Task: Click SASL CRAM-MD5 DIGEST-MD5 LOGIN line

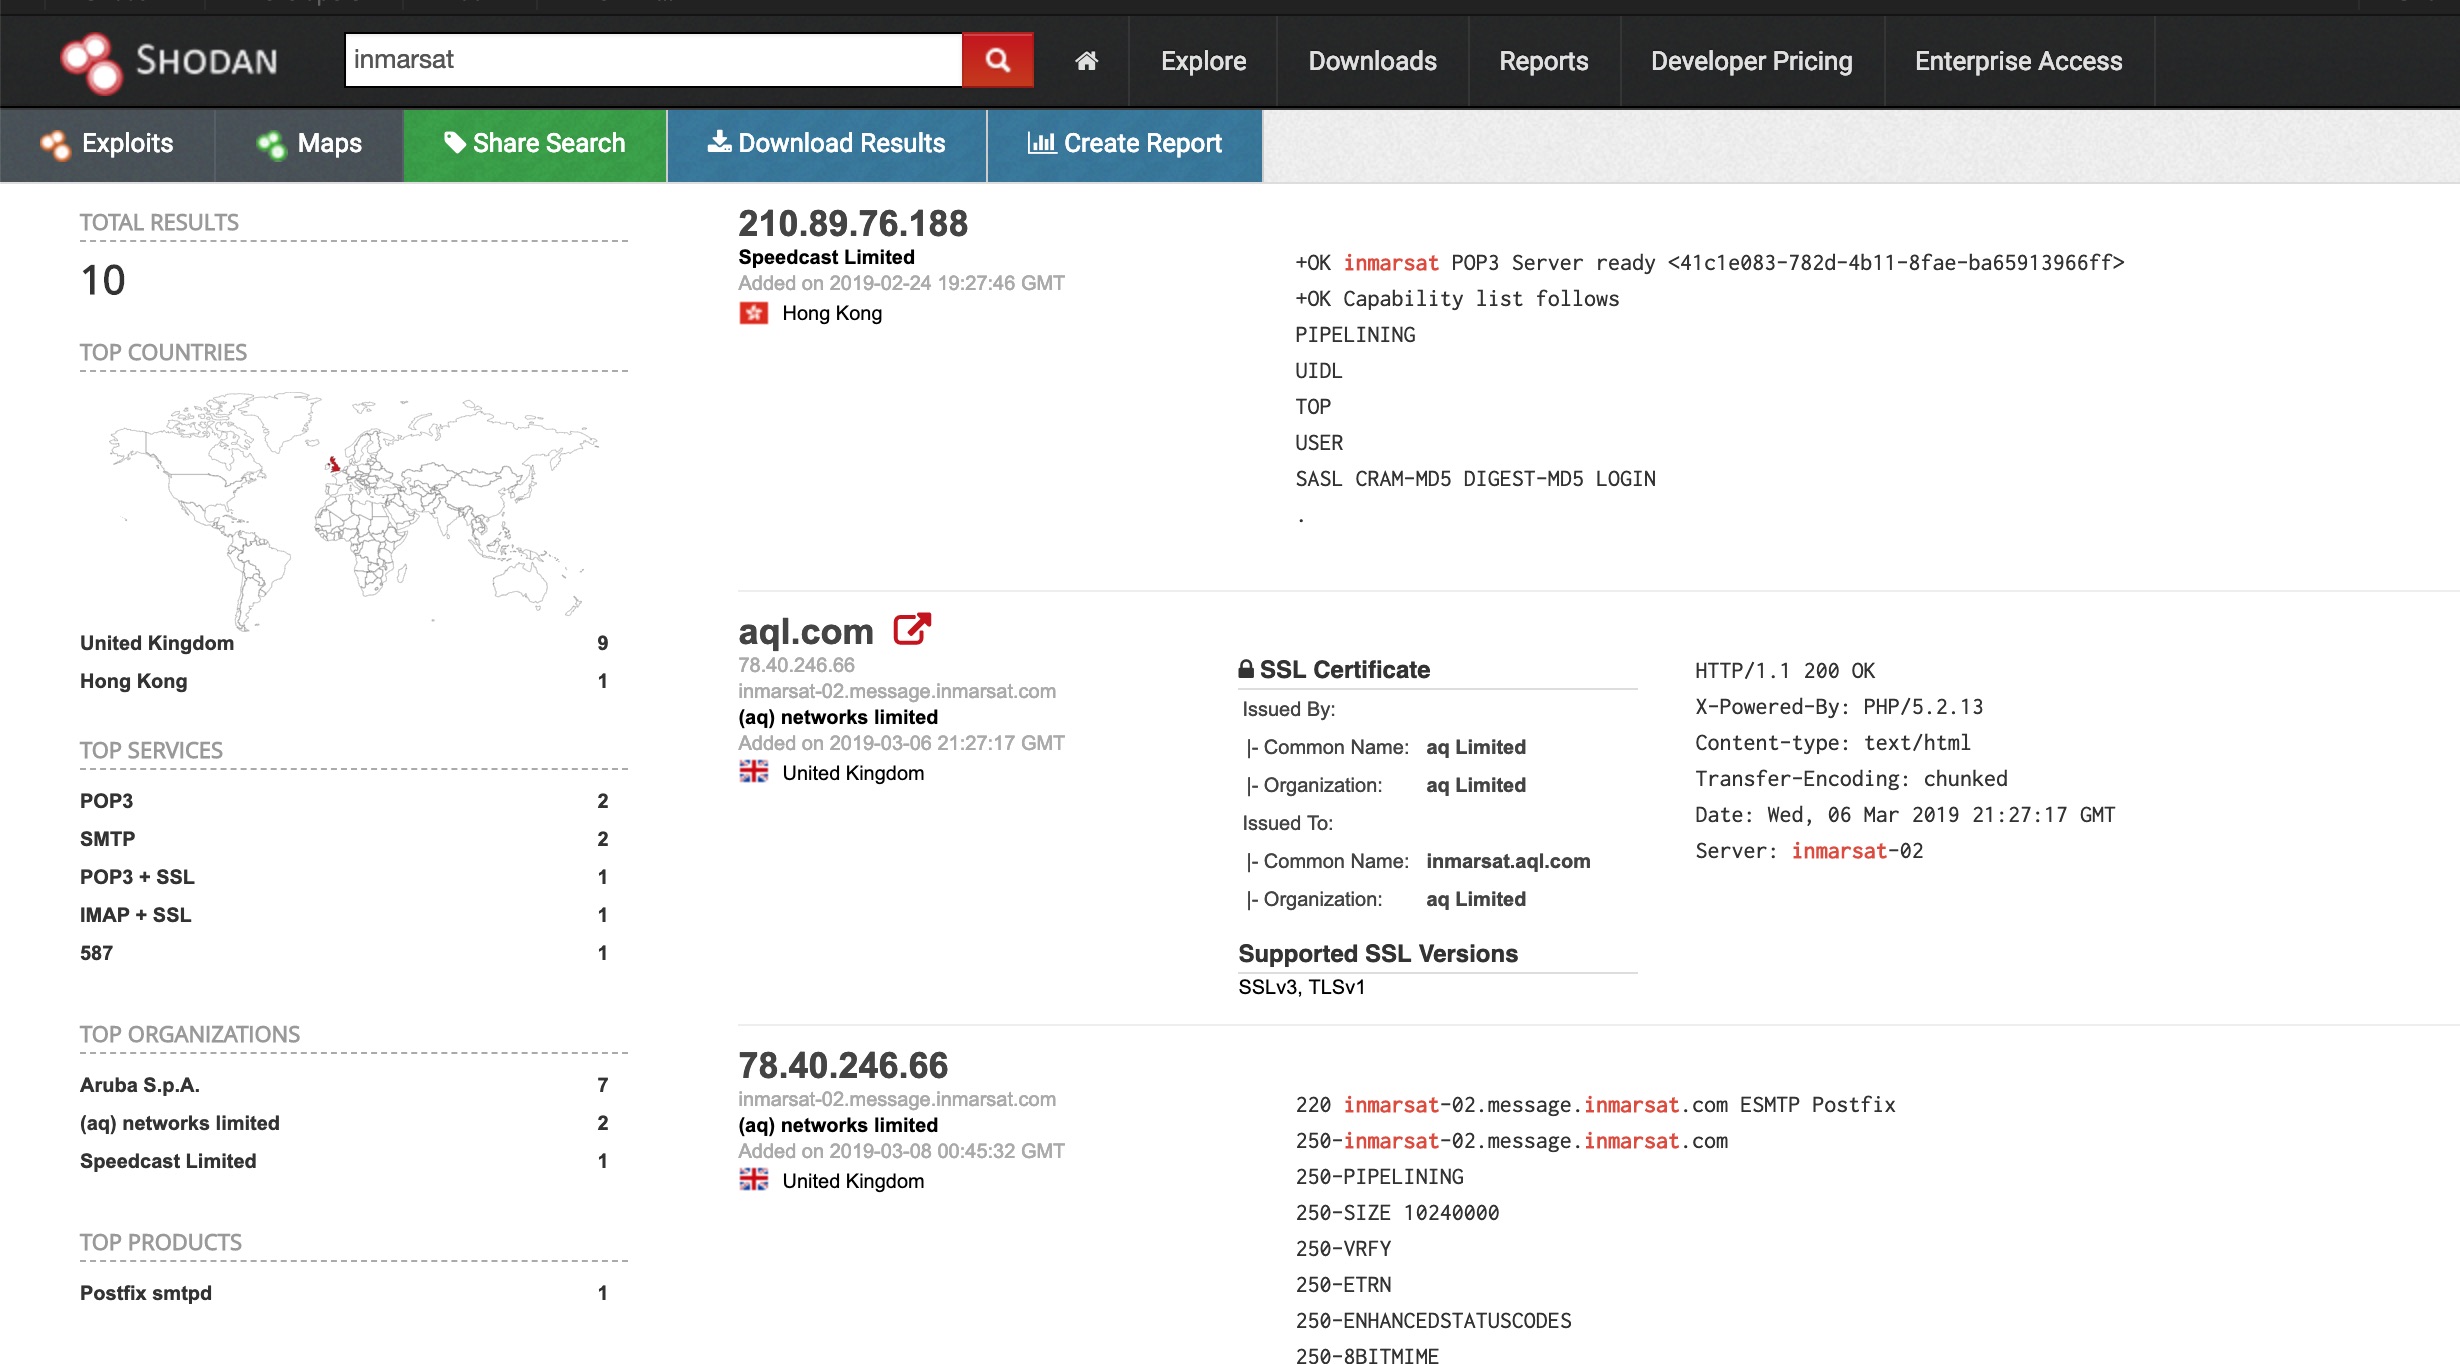Action: click(1475, 479)
